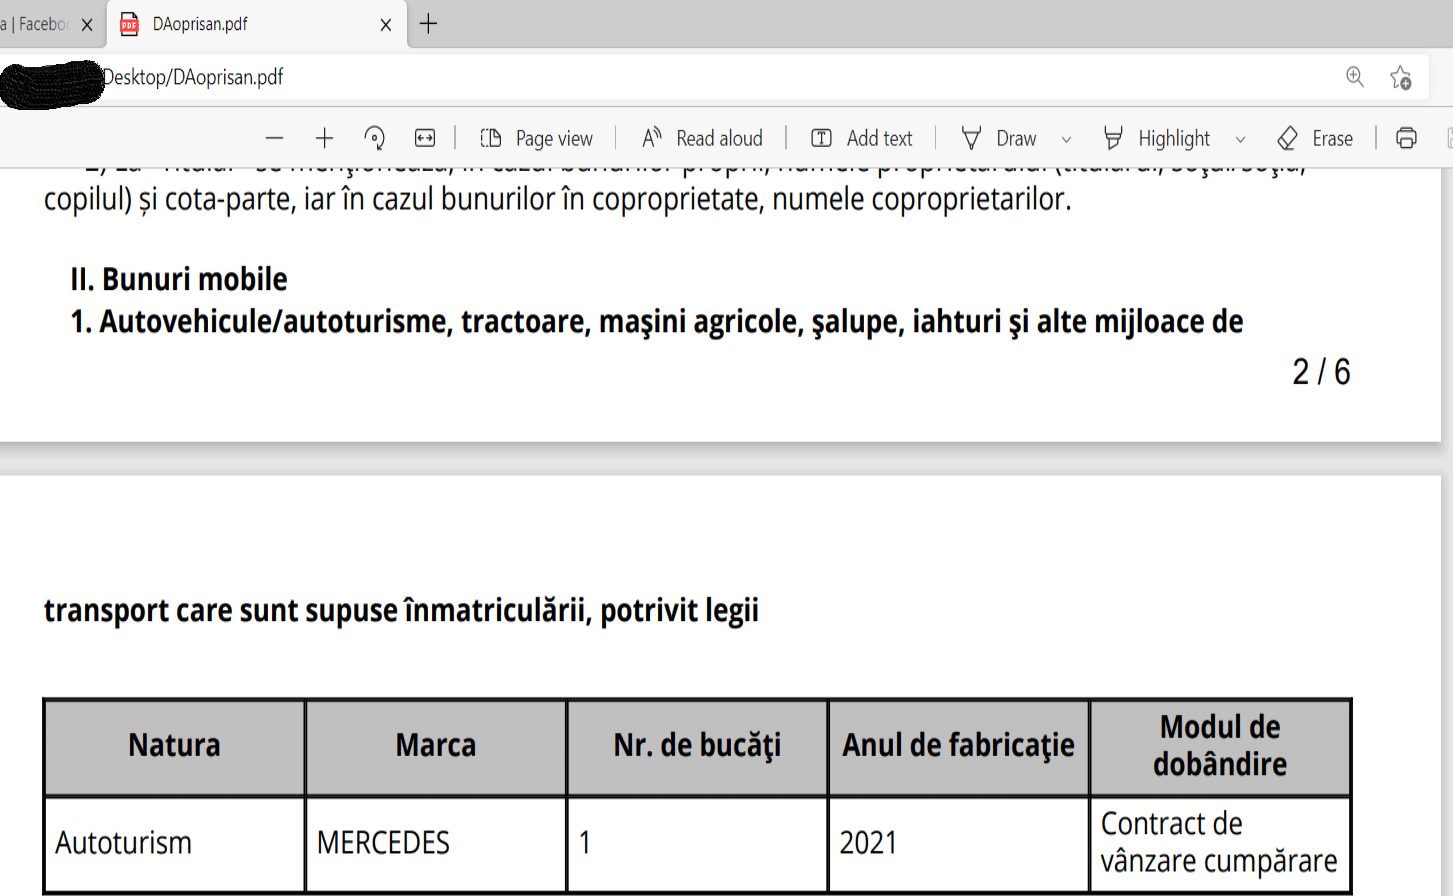
Task: Open browser zoom magnifier in address bar
Action: point(1355,77)
